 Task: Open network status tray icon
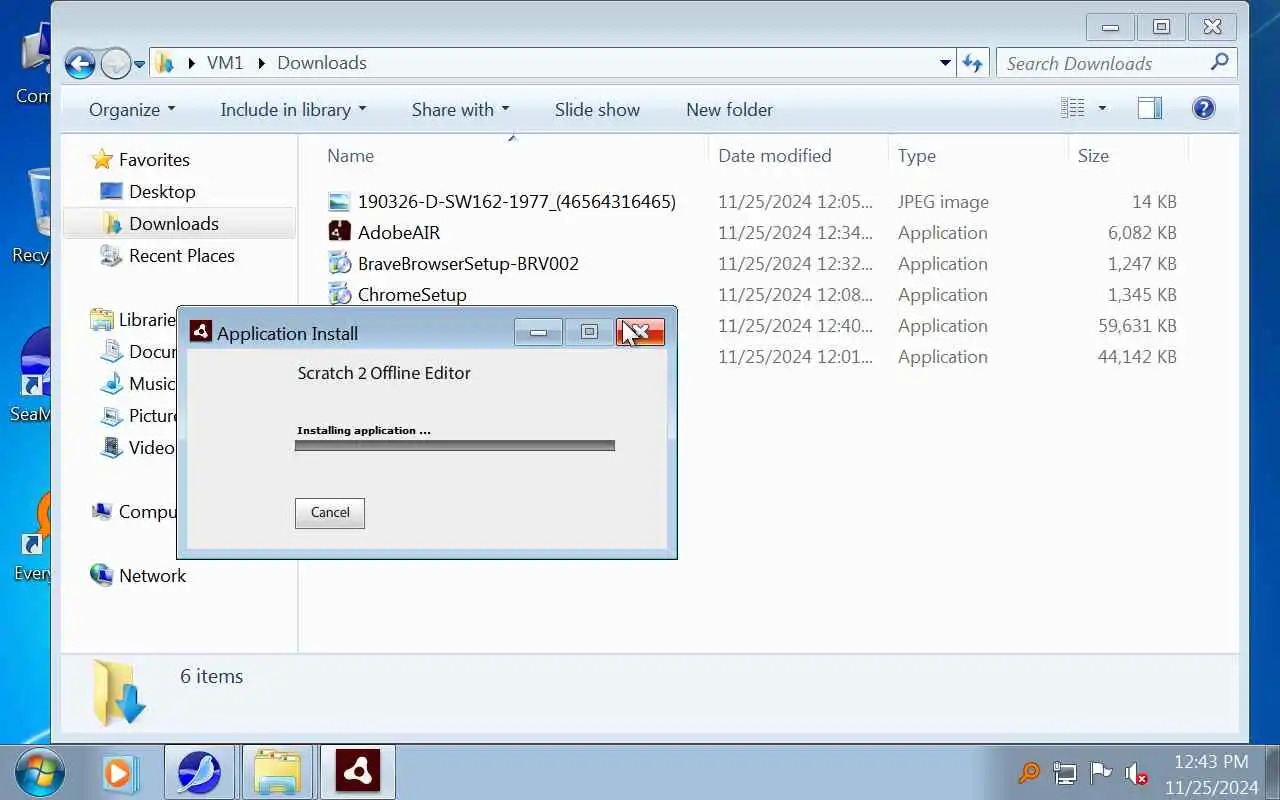point(1064,773)
